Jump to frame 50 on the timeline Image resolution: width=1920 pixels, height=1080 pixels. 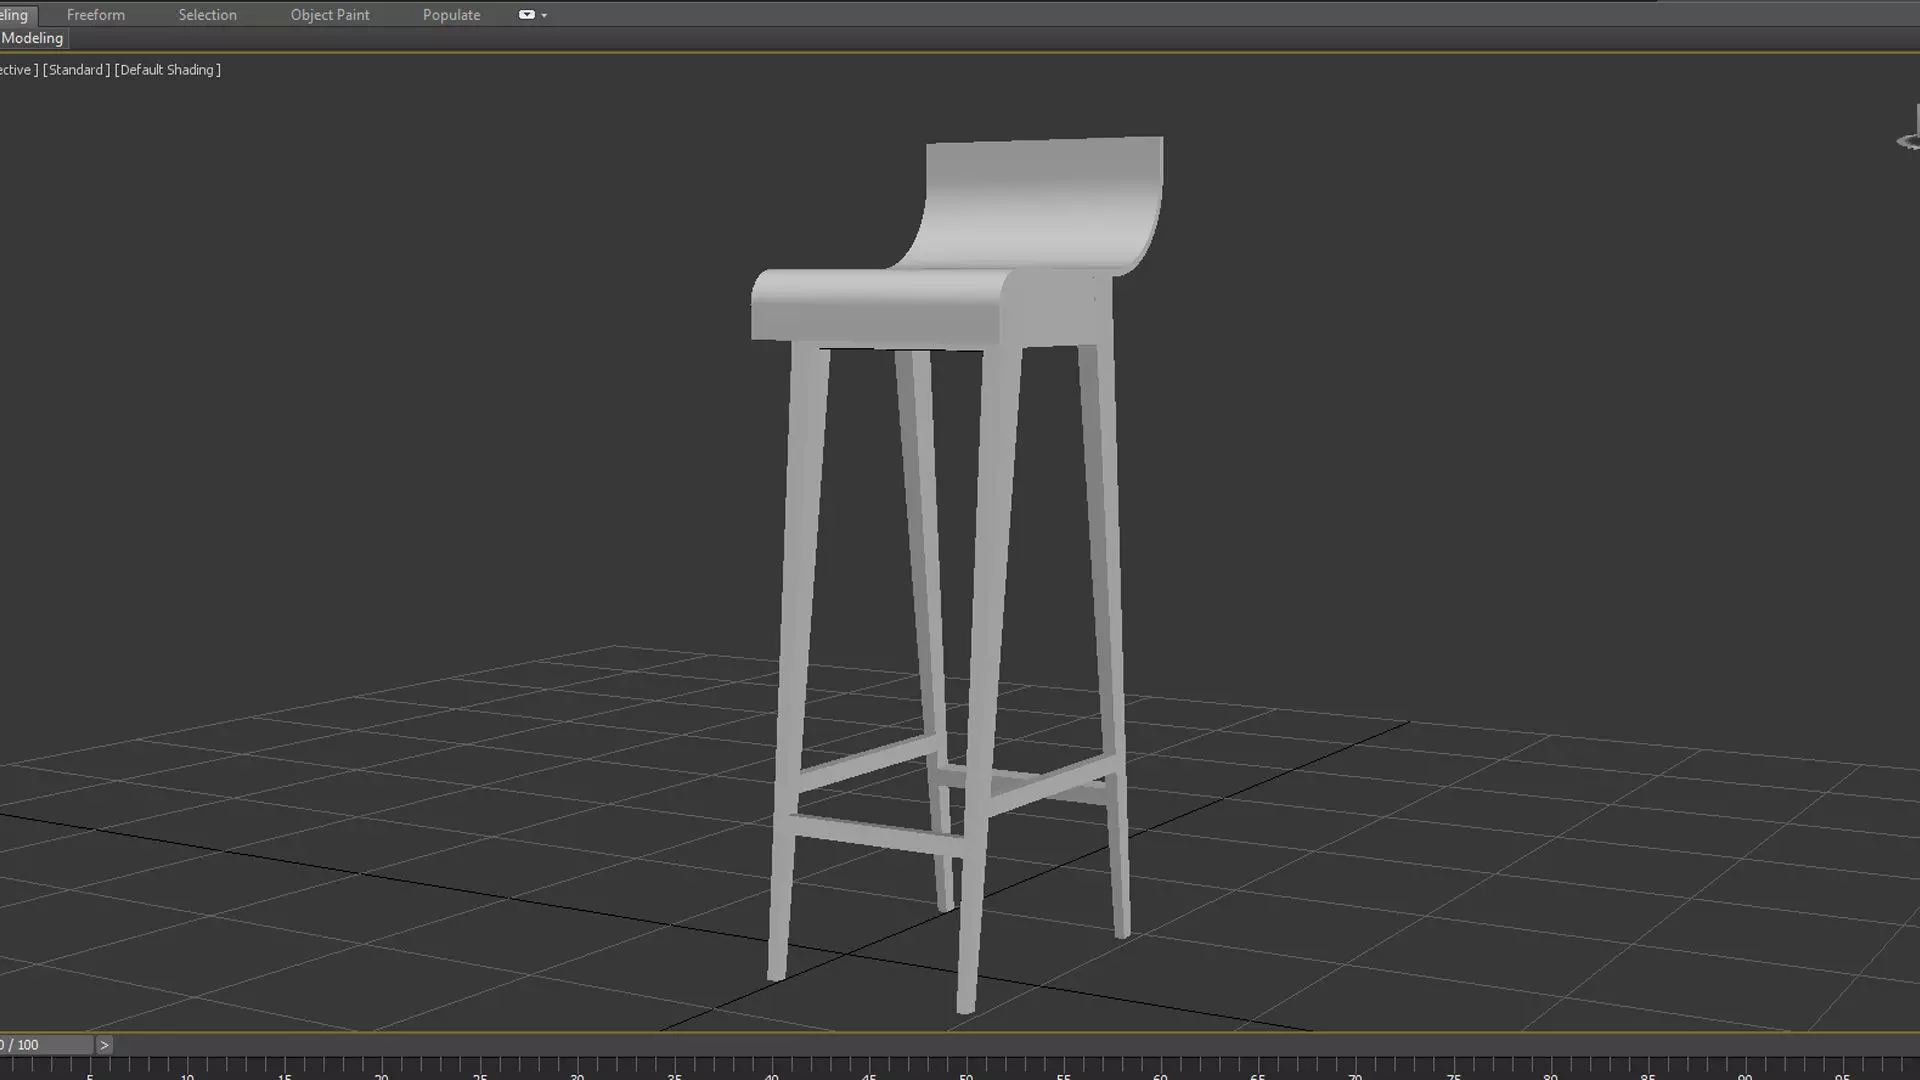tap(966, 1073)
